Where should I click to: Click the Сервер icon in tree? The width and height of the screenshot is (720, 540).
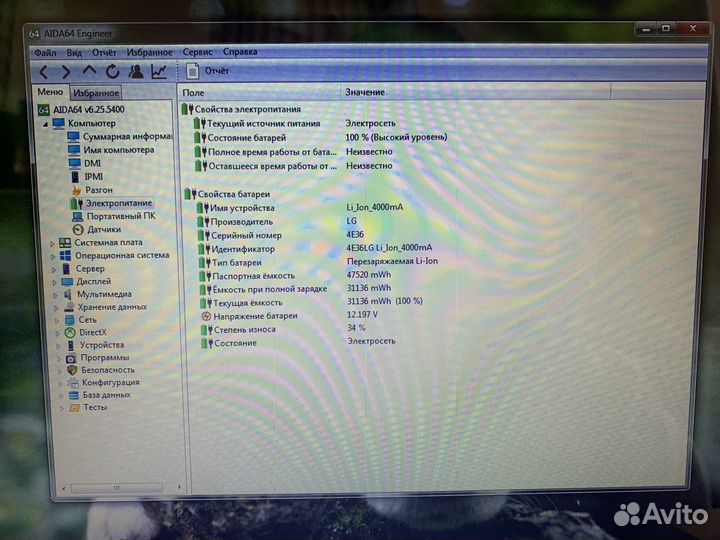66,269
